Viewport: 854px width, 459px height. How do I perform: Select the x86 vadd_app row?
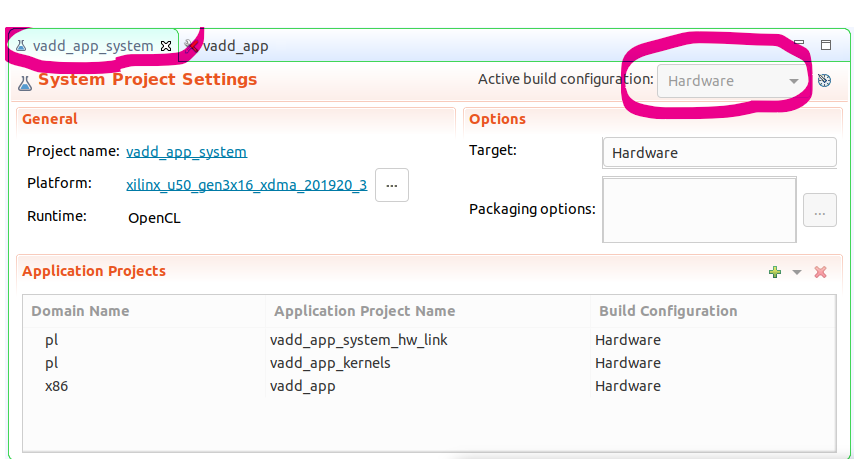click(x=302, y=386)
